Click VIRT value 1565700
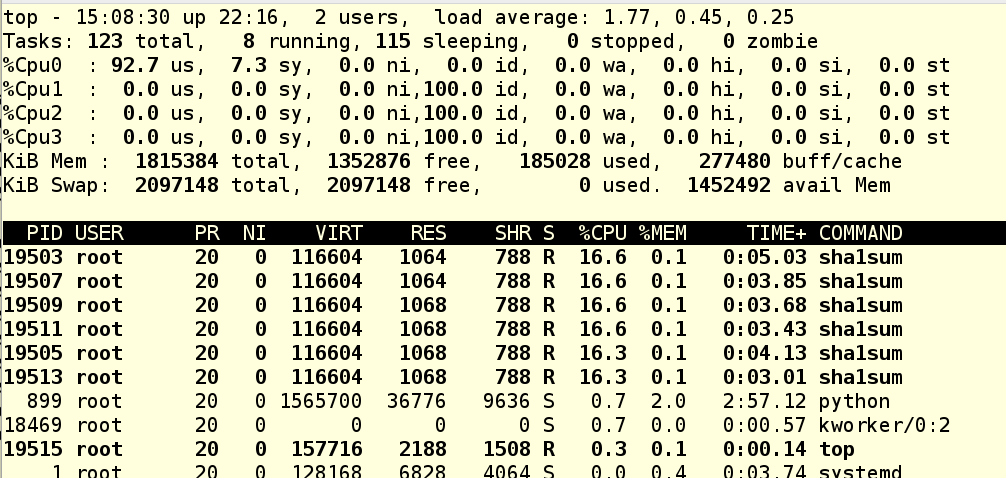The height and width of the screenshot is (478, 1006). coord(321,401)
